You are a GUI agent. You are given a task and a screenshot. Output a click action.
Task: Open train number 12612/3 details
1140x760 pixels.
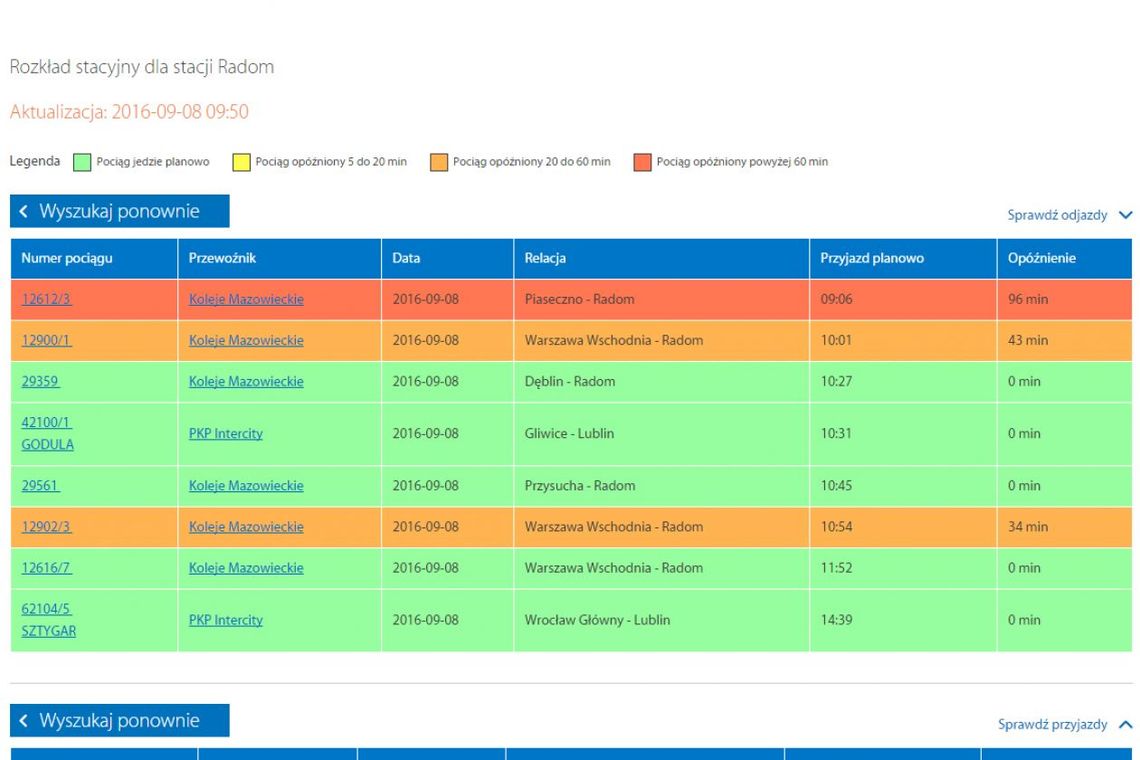[46, 299]
